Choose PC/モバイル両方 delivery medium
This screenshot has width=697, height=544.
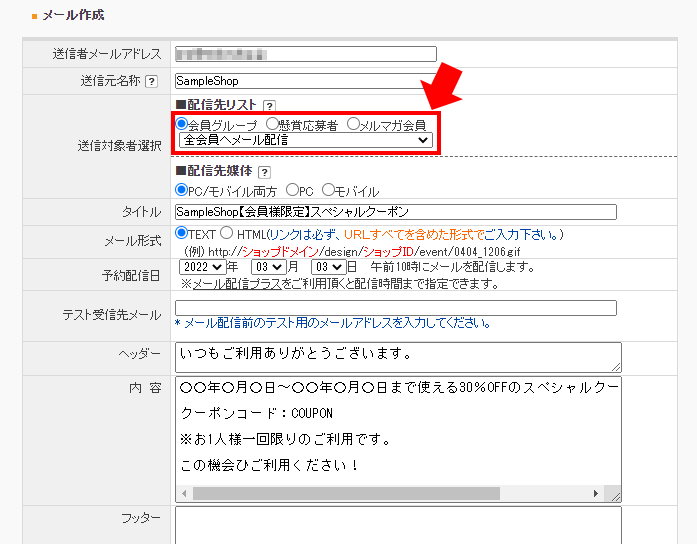point(181,190)
